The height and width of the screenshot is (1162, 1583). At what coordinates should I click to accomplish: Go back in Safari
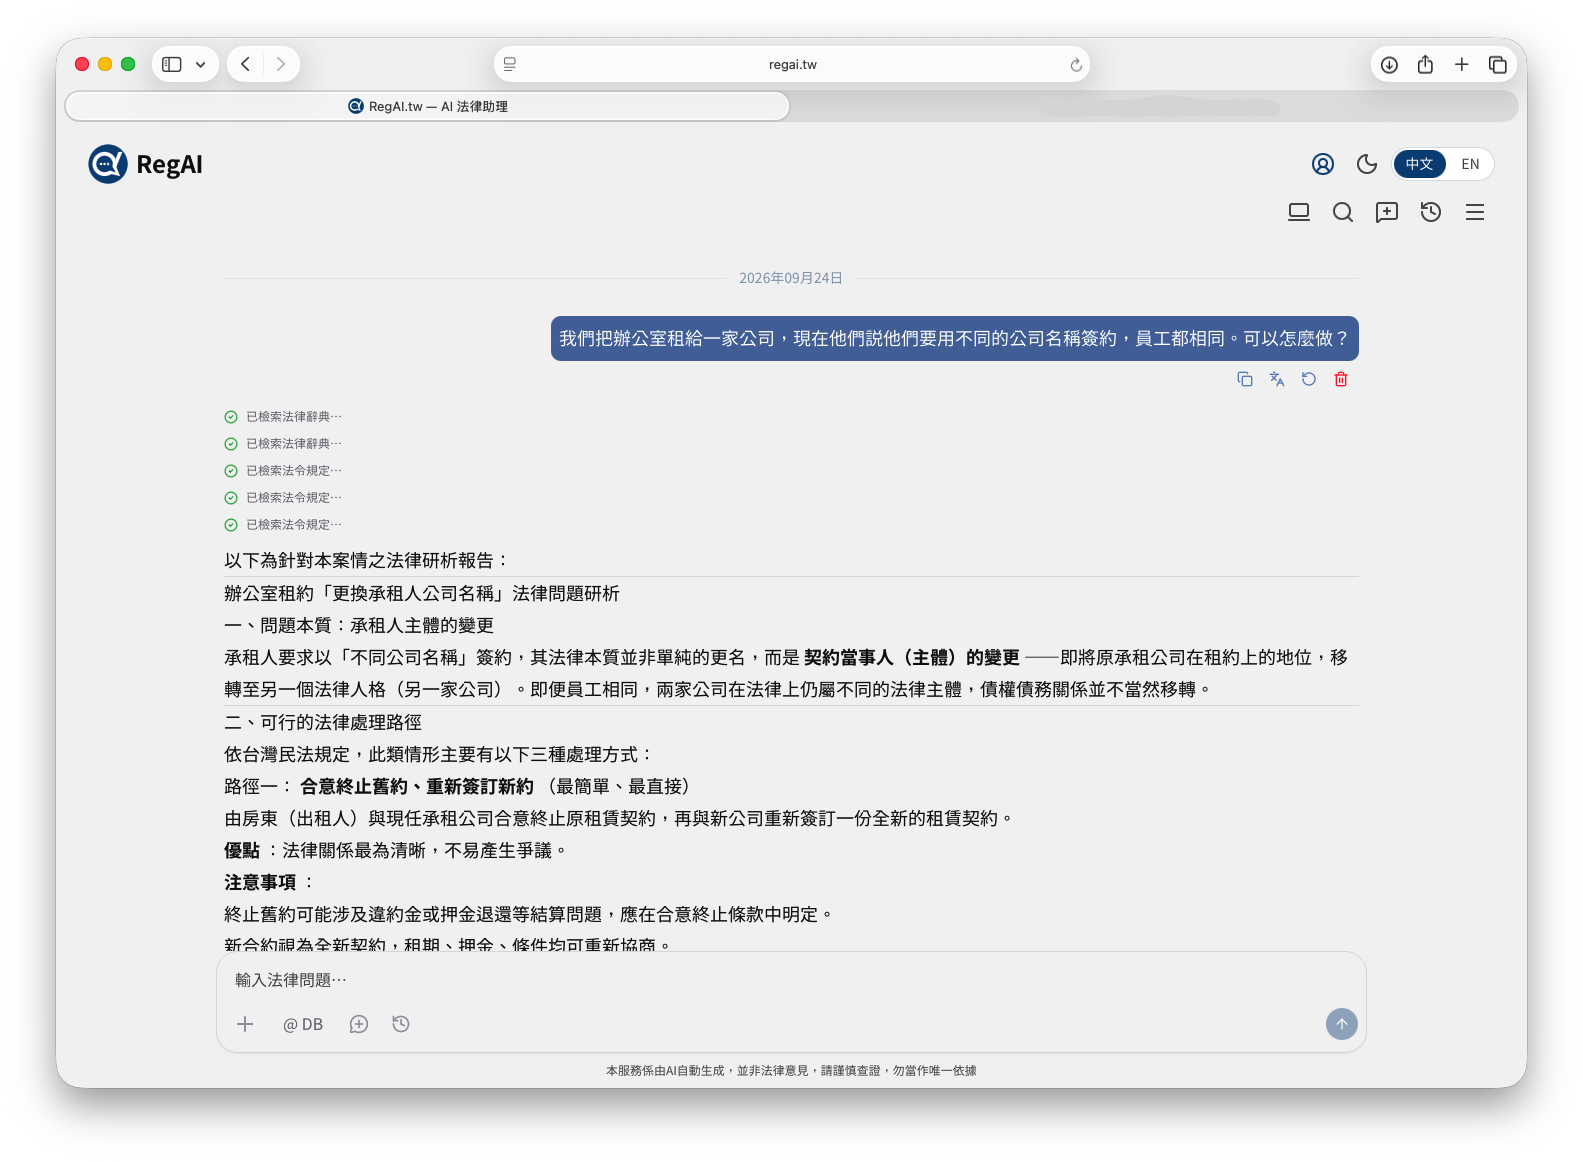[x=245, y=64]
